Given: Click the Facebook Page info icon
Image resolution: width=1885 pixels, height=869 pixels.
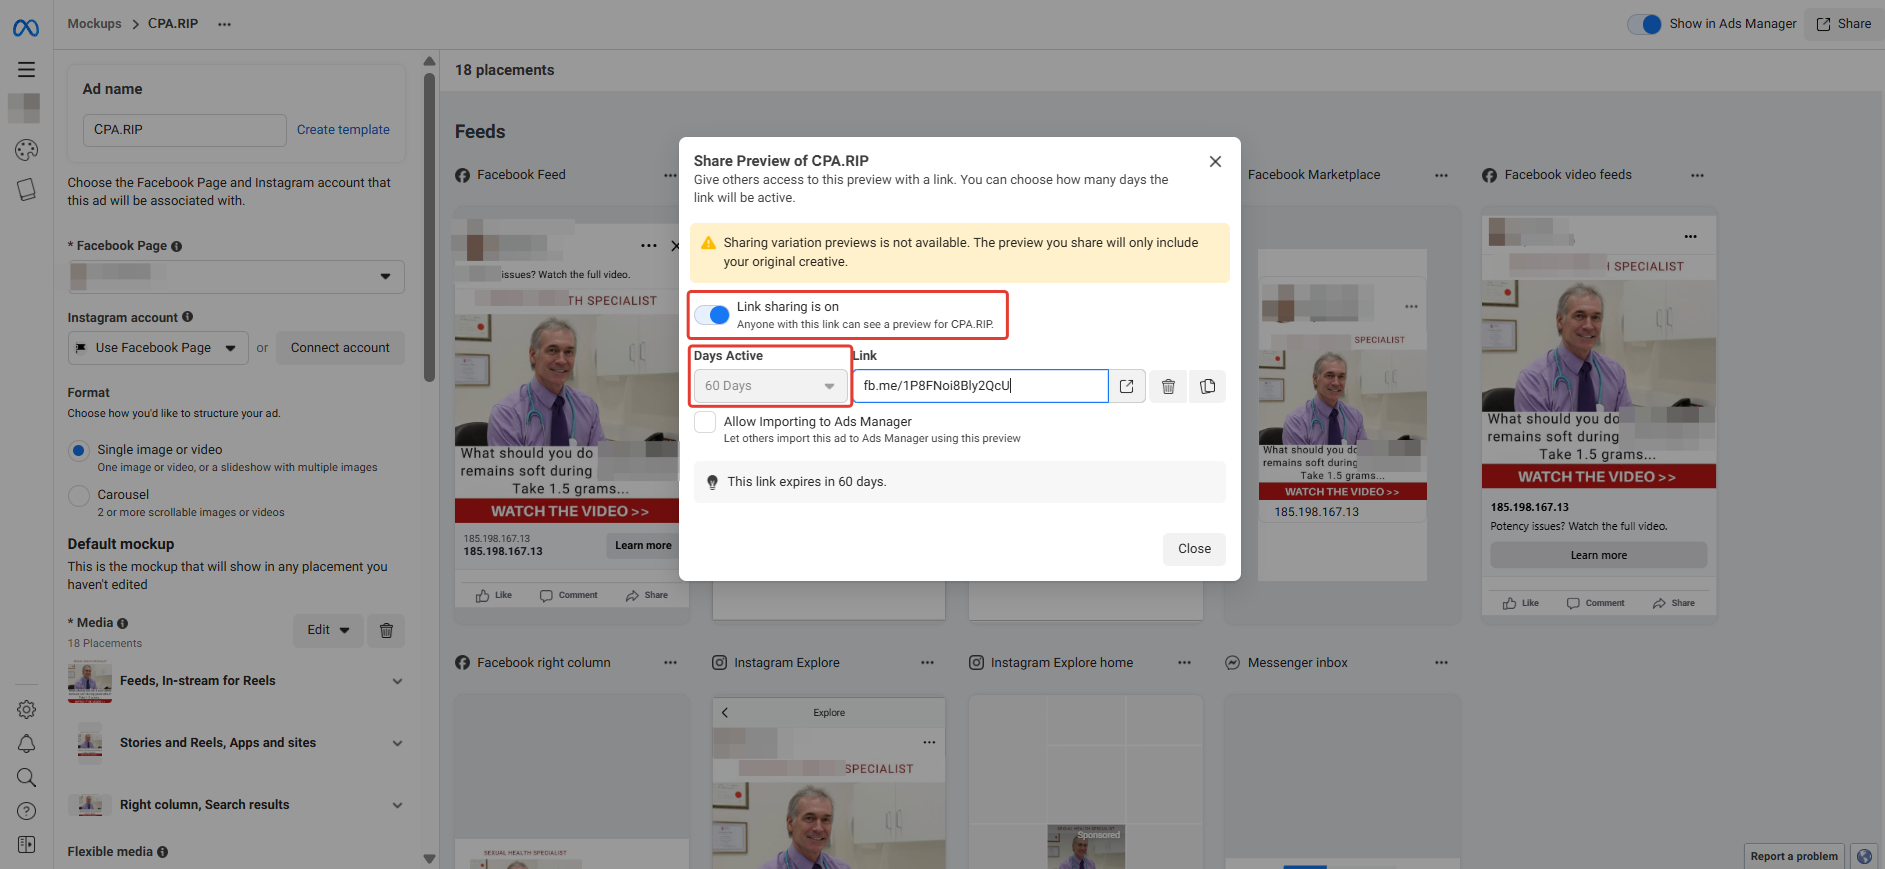Looking at the screenshot, I should (177, 246).
